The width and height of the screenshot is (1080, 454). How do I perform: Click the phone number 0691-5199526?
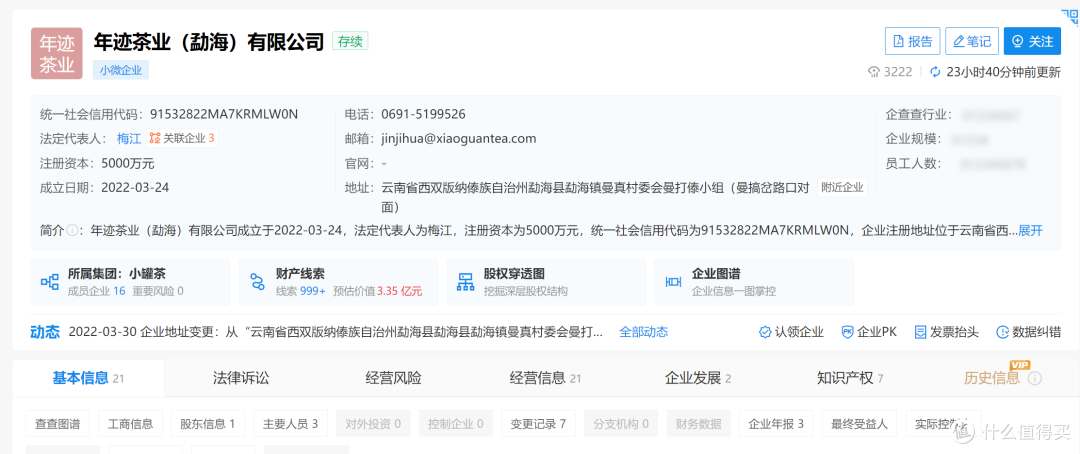tap(423, 114)
